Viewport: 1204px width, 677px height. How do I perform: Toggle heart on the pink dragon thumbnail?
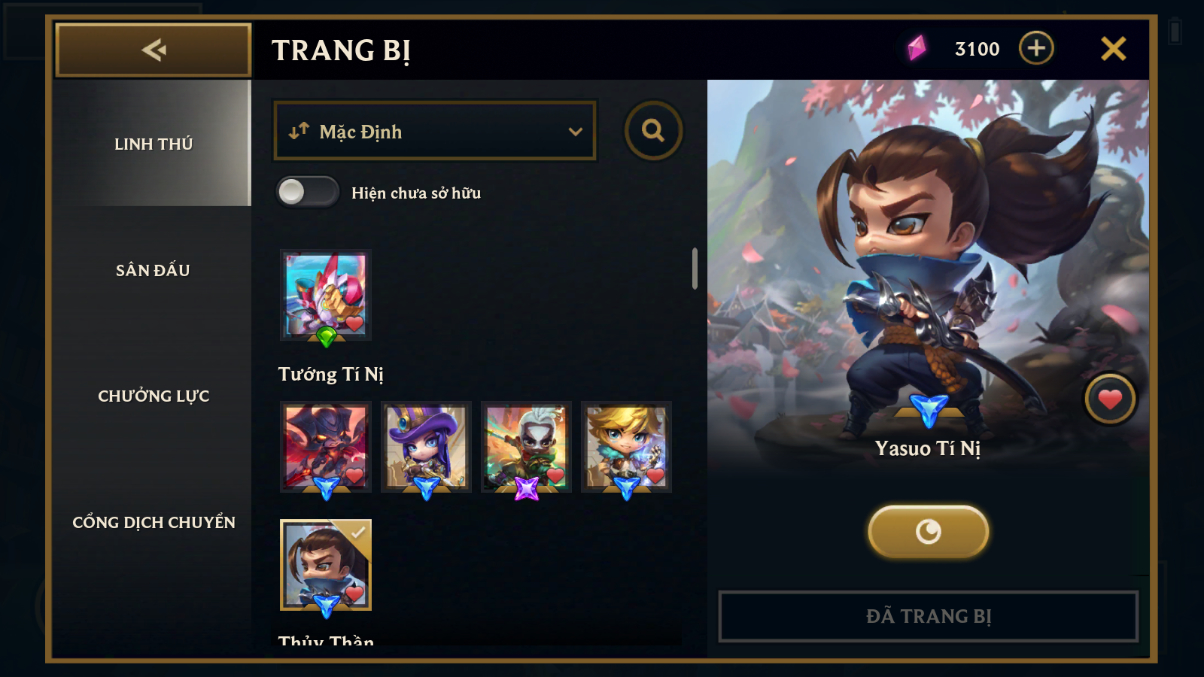(354, 323)
